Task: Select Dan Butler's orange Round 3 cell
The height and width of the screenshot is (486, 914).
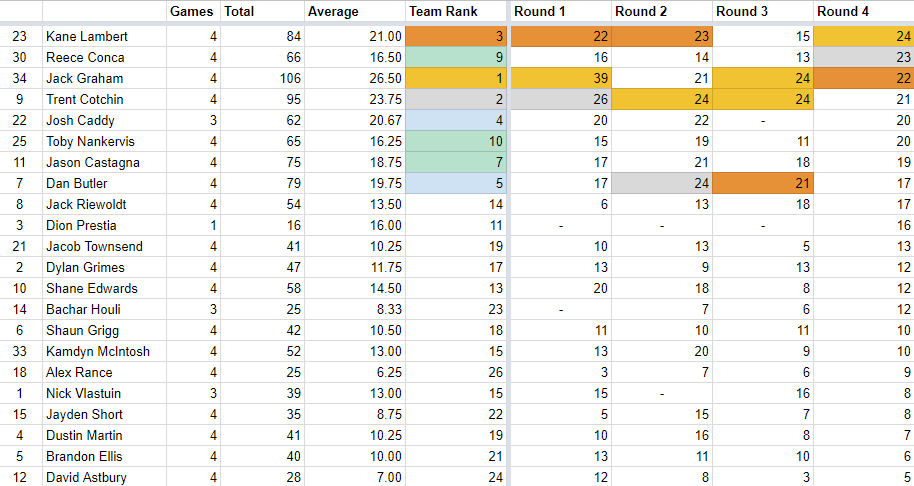Action: point(762,183)
